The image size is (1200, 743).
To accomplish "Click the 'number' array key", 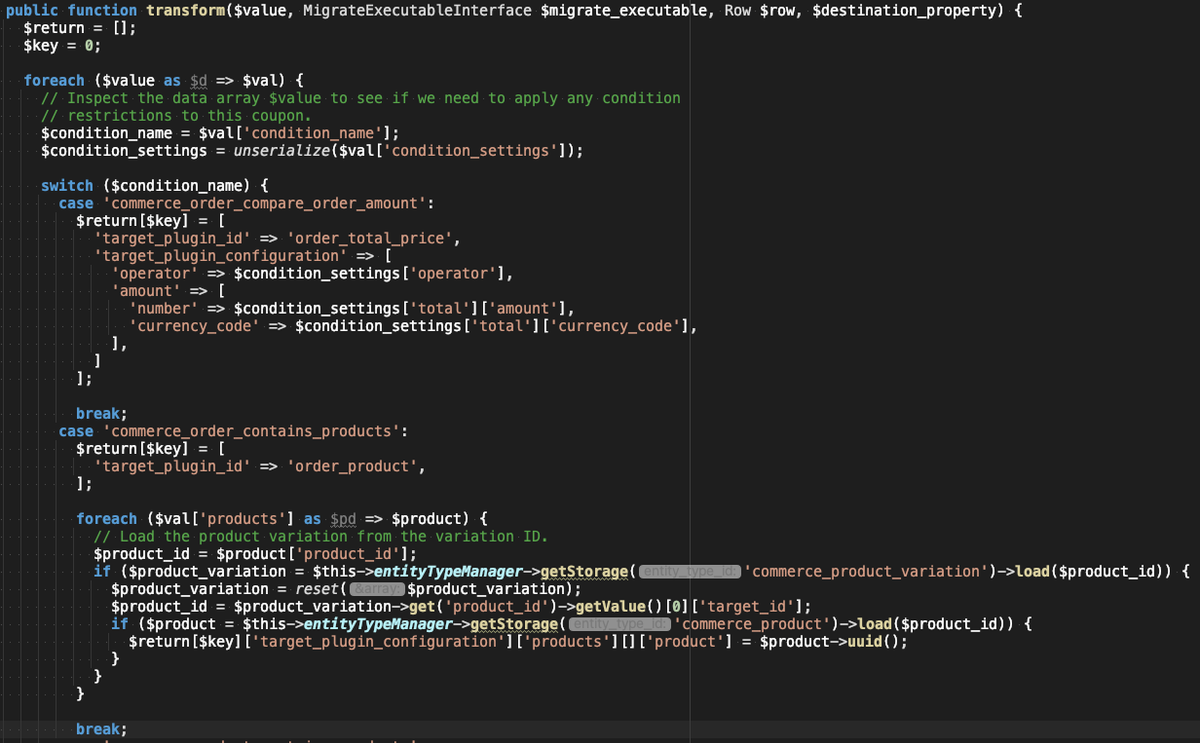I will (x=164, y=308).
